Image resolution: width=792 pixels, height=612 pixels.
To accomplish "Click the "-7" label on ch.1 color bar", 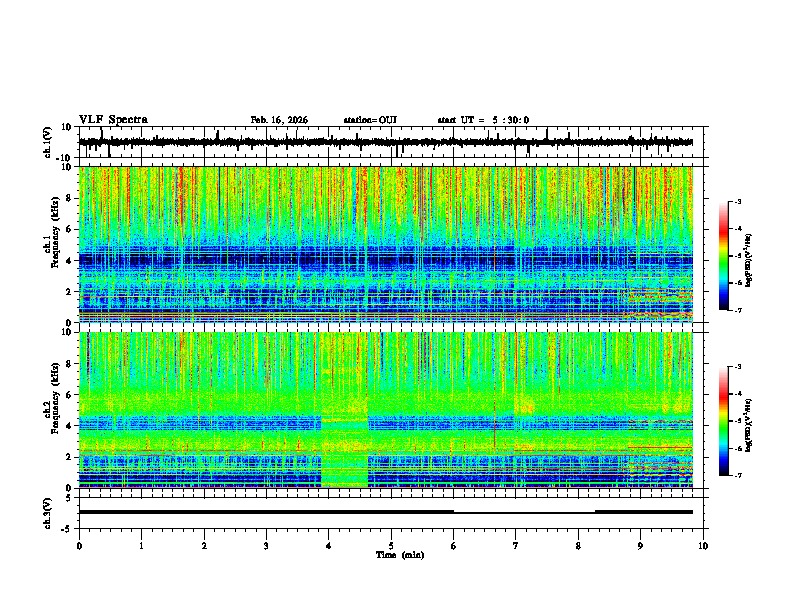I will tap(737, 310).
